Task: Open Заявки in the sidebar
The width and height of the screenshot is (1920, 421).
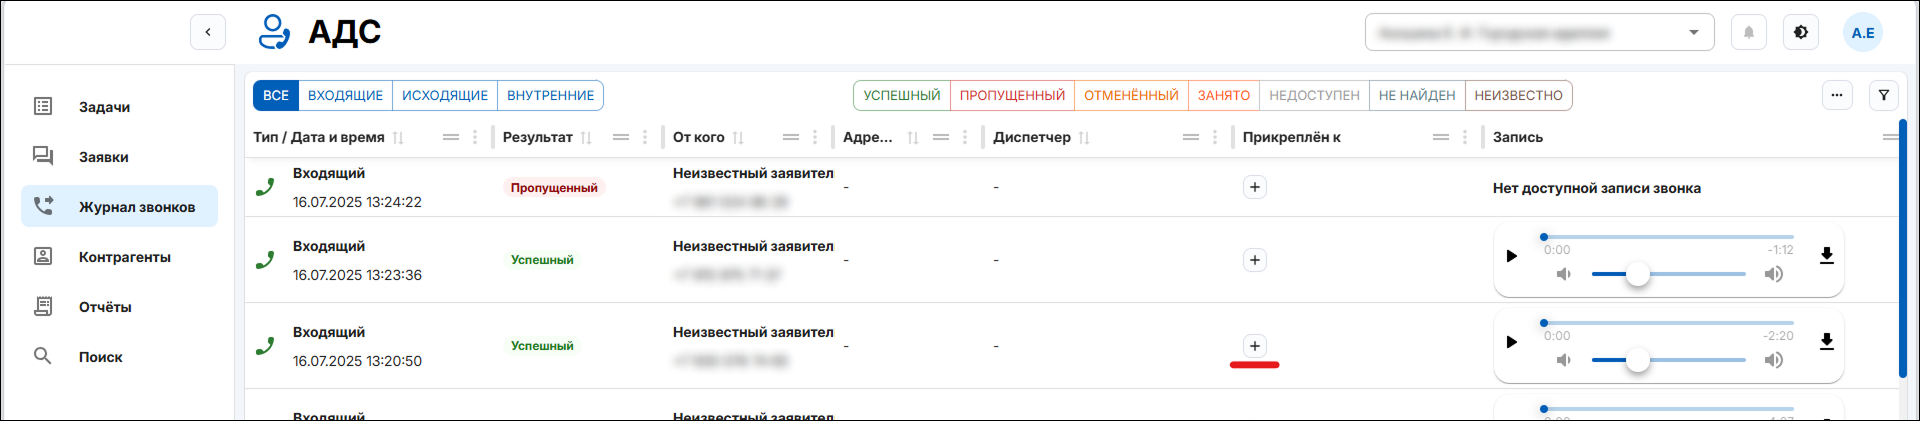Action: coord(104,157)
